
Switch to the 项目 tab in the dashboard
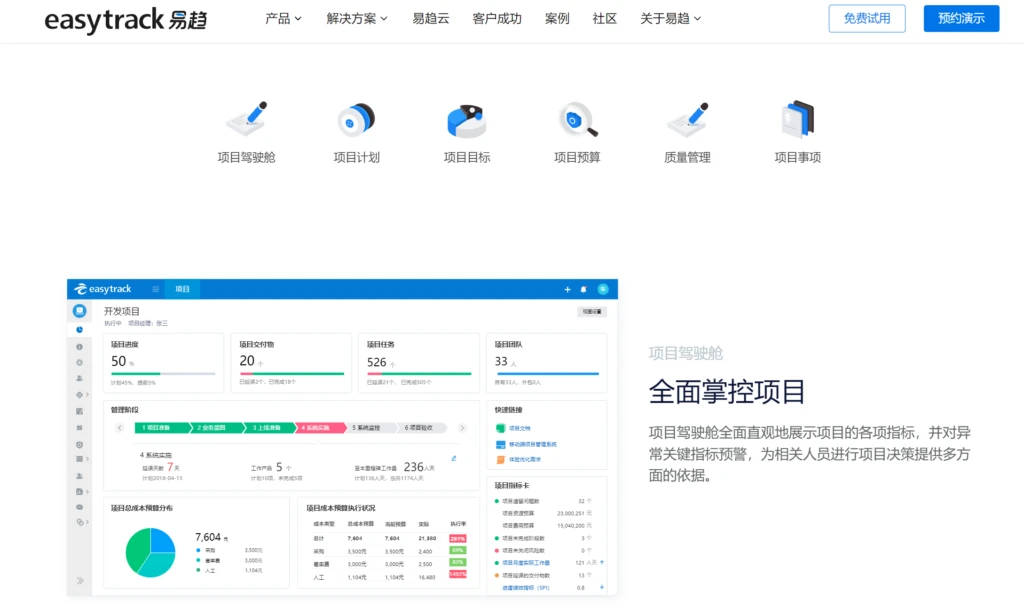[181, 288]
